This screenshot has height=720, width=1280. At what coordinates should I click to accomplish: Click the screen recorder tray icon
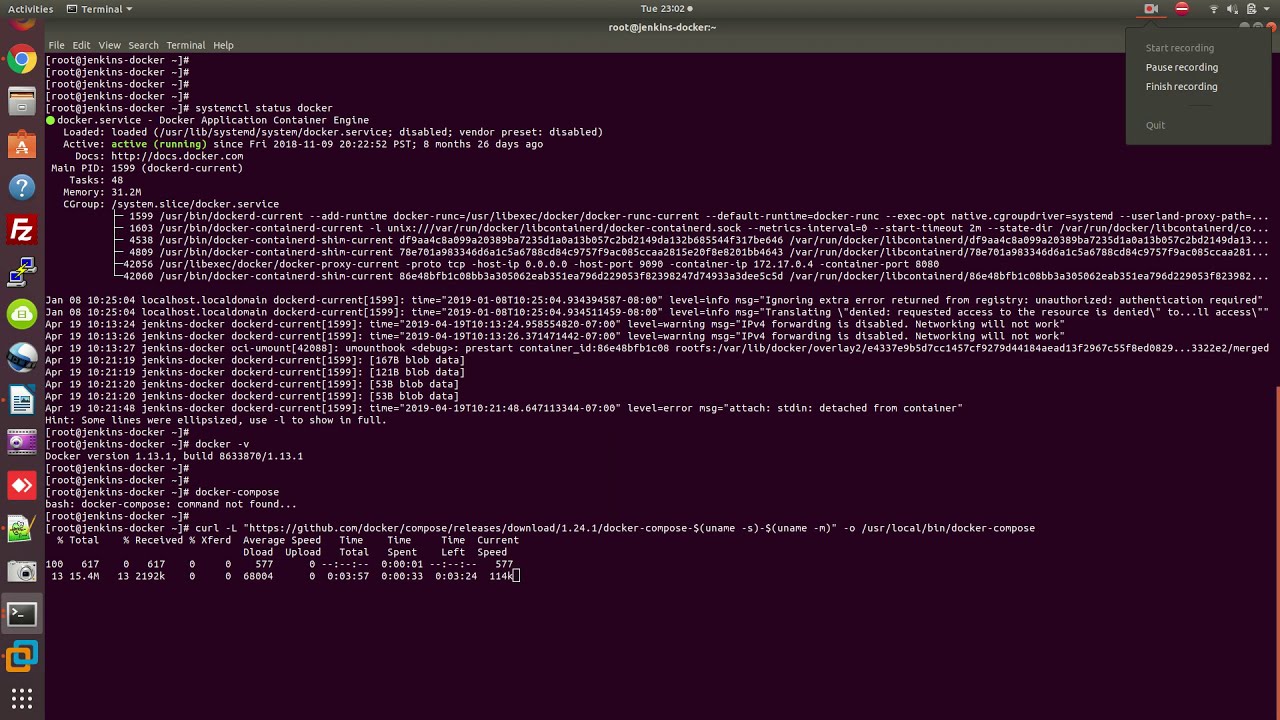tap(1151, 9)
